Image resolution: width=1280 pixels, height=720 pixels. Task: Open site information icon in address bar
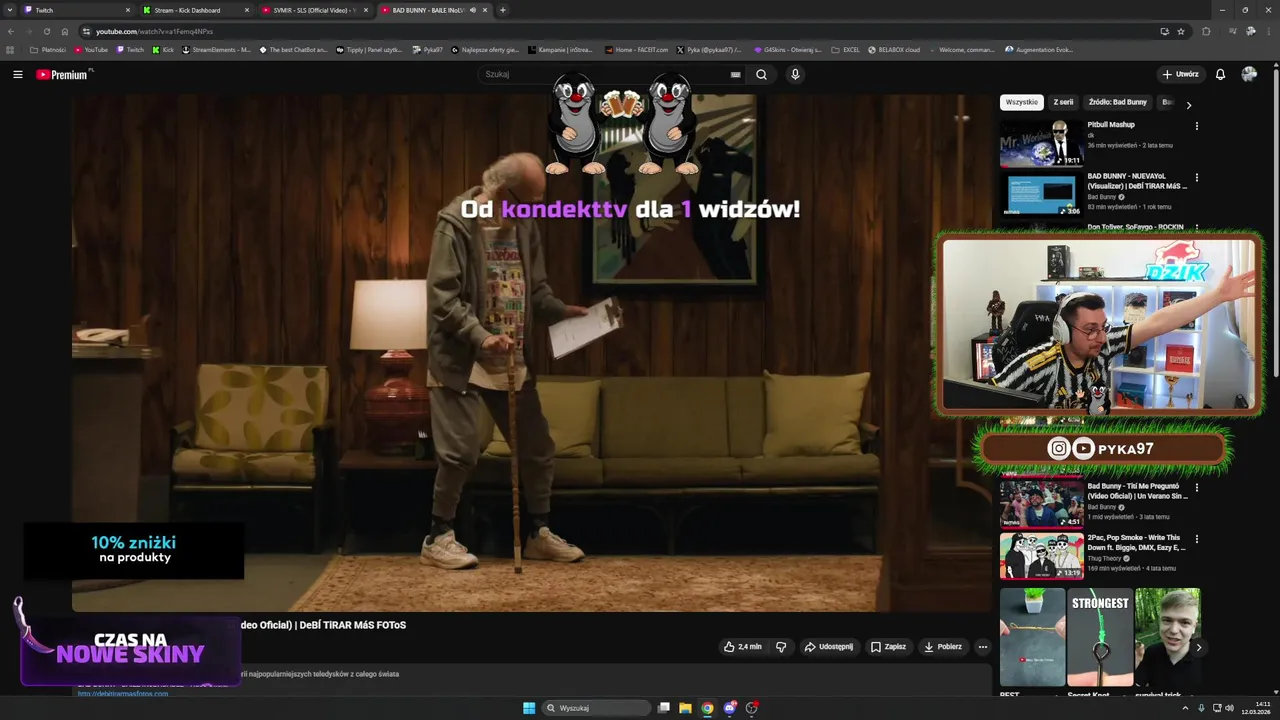[x=86, y=31]
